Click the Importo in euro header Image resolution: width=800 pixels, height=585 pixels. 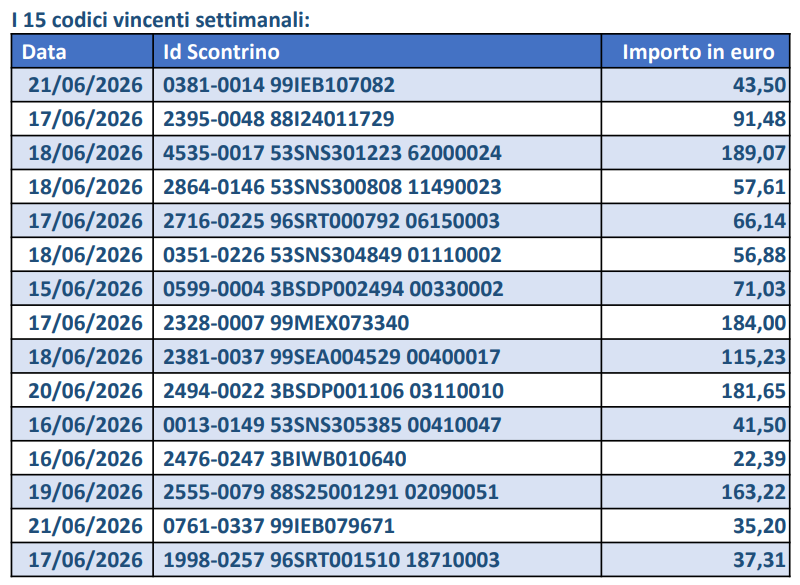coord(695,52)
